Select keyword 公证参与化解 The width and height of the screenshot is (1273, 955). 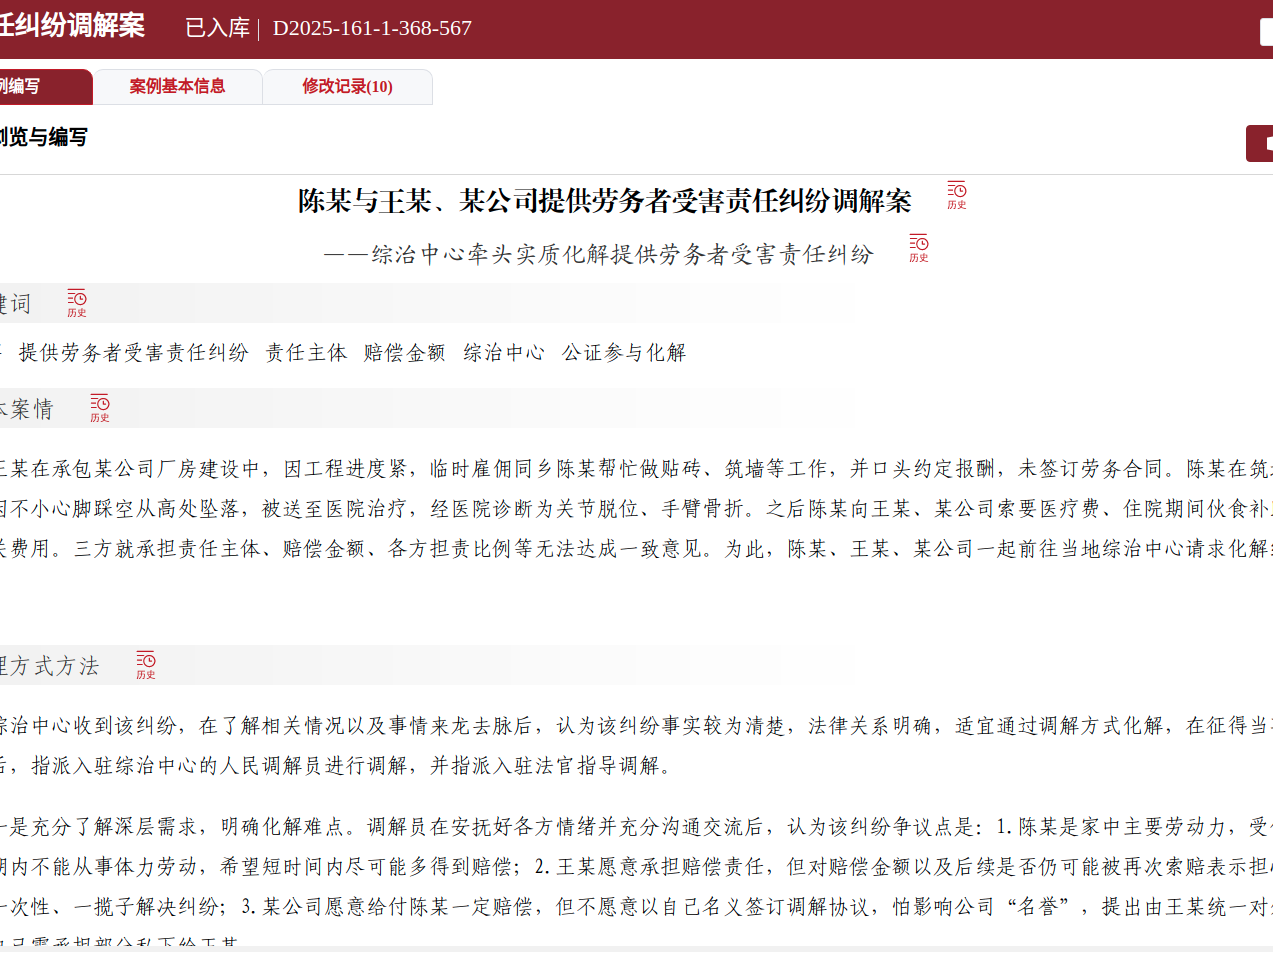pos(623,352)
